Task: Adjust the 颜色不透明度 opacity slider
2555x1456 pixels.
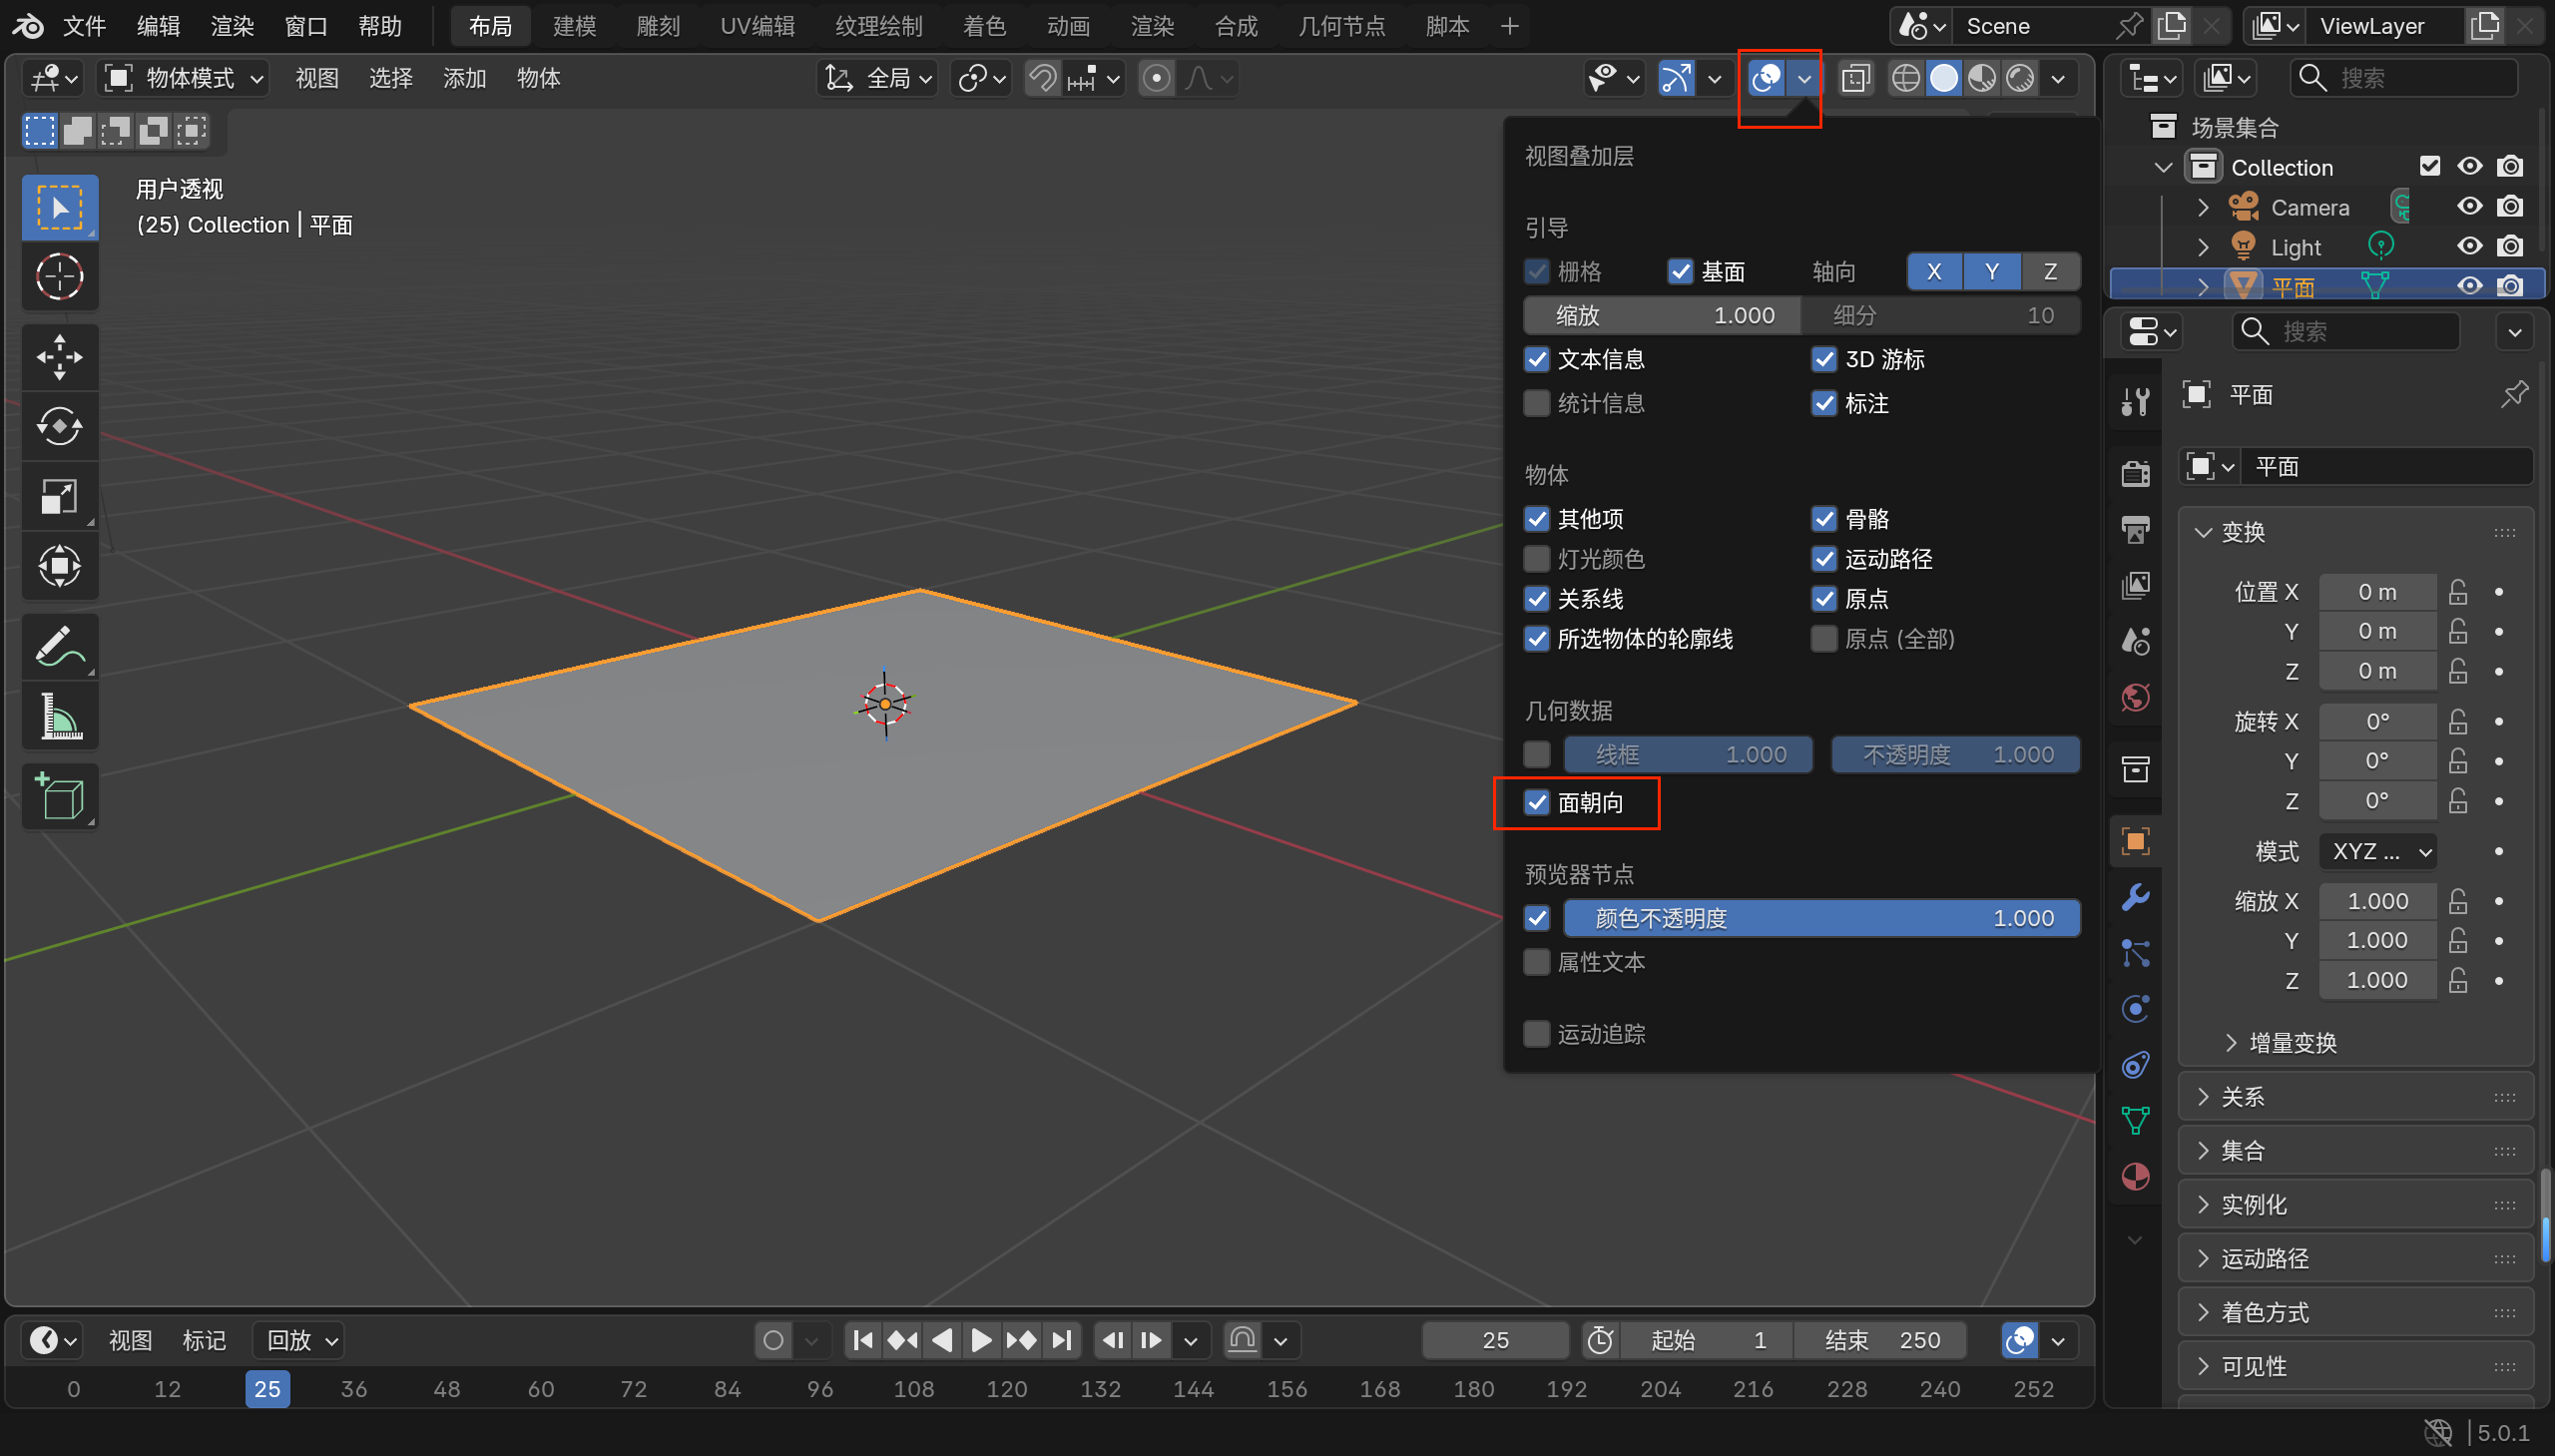Action: point(1821,918)
